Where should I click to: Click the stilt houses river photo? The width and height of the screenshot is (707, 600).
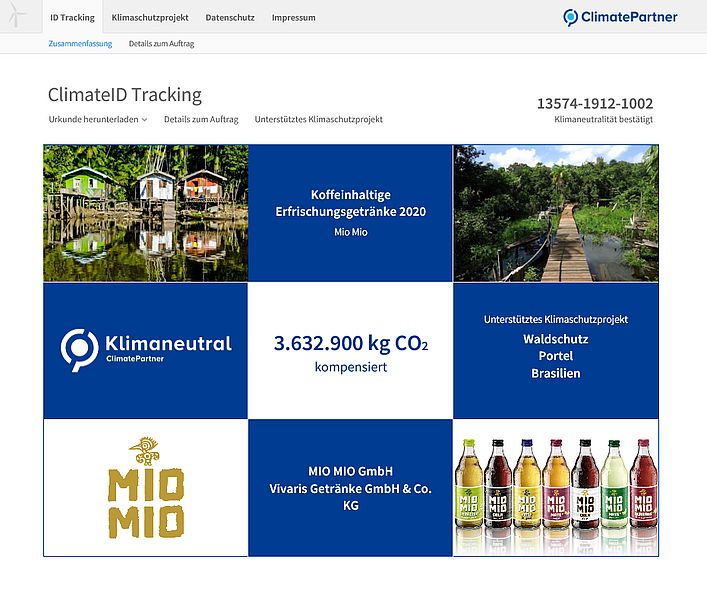pos(146,213)
